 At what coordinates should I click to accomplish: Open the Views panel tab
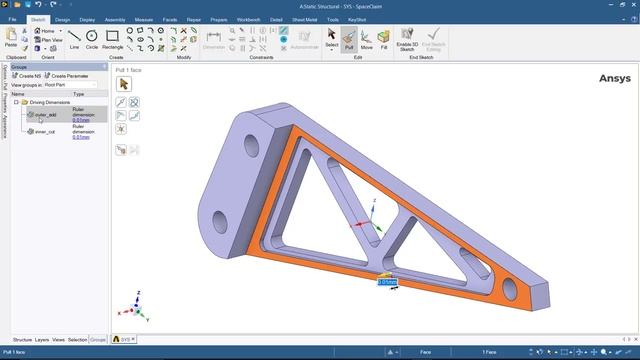click(58, 340)
